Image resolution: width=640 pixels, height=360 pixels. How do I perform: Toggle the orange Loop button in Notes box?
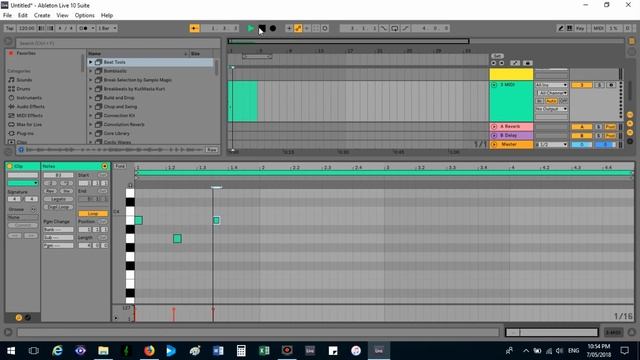pyautogui.click(x=93, y=213)
